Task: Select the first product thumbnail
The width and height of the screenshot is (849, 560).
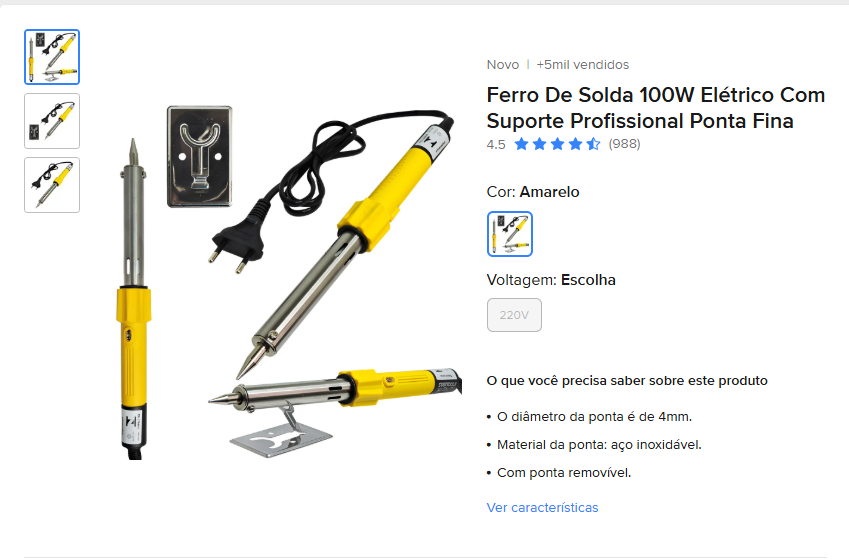Action: 52,57
